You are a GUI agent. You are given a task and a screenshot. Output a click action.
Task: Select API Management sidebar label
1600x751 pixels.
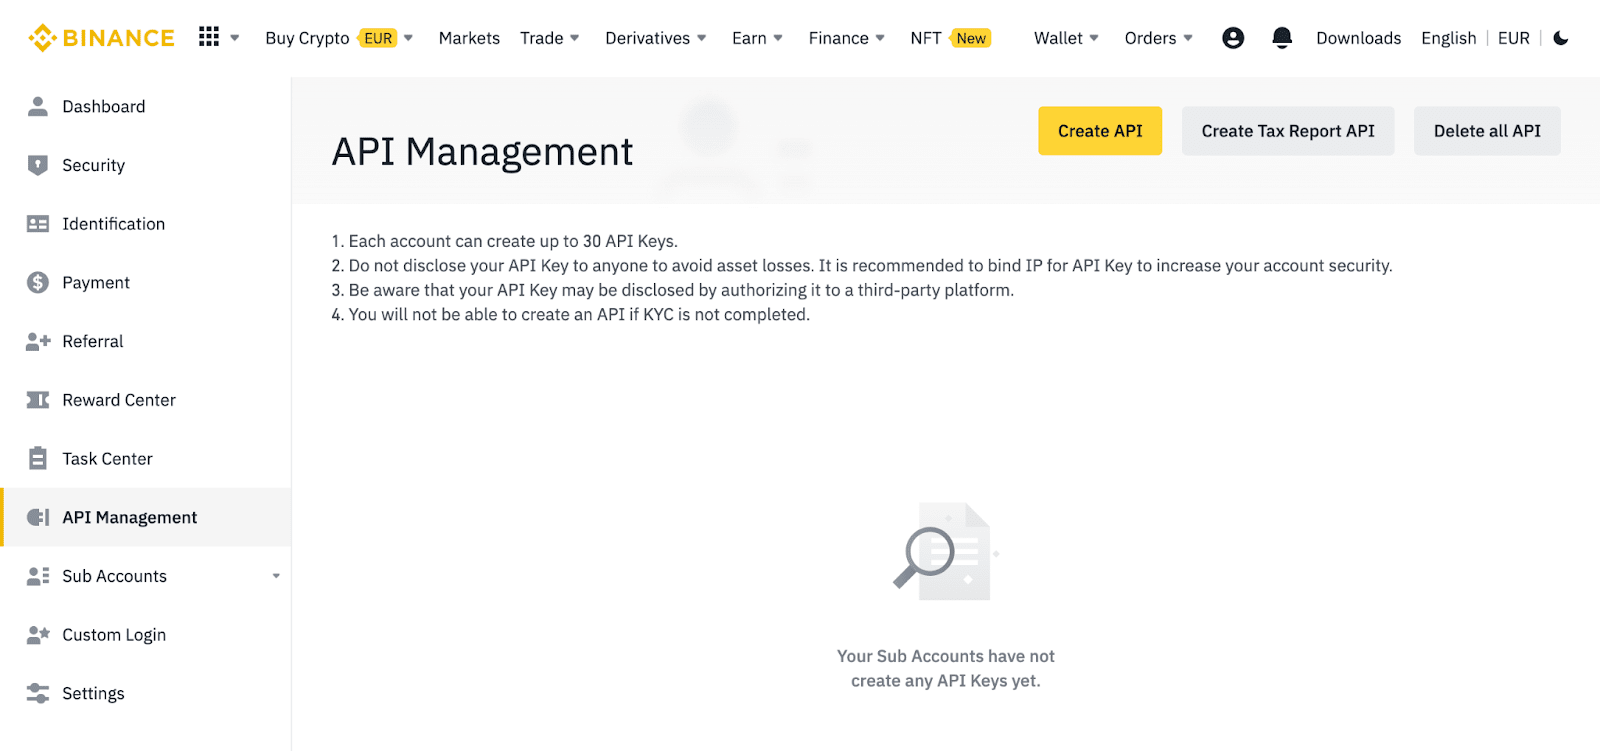[129, 517]
